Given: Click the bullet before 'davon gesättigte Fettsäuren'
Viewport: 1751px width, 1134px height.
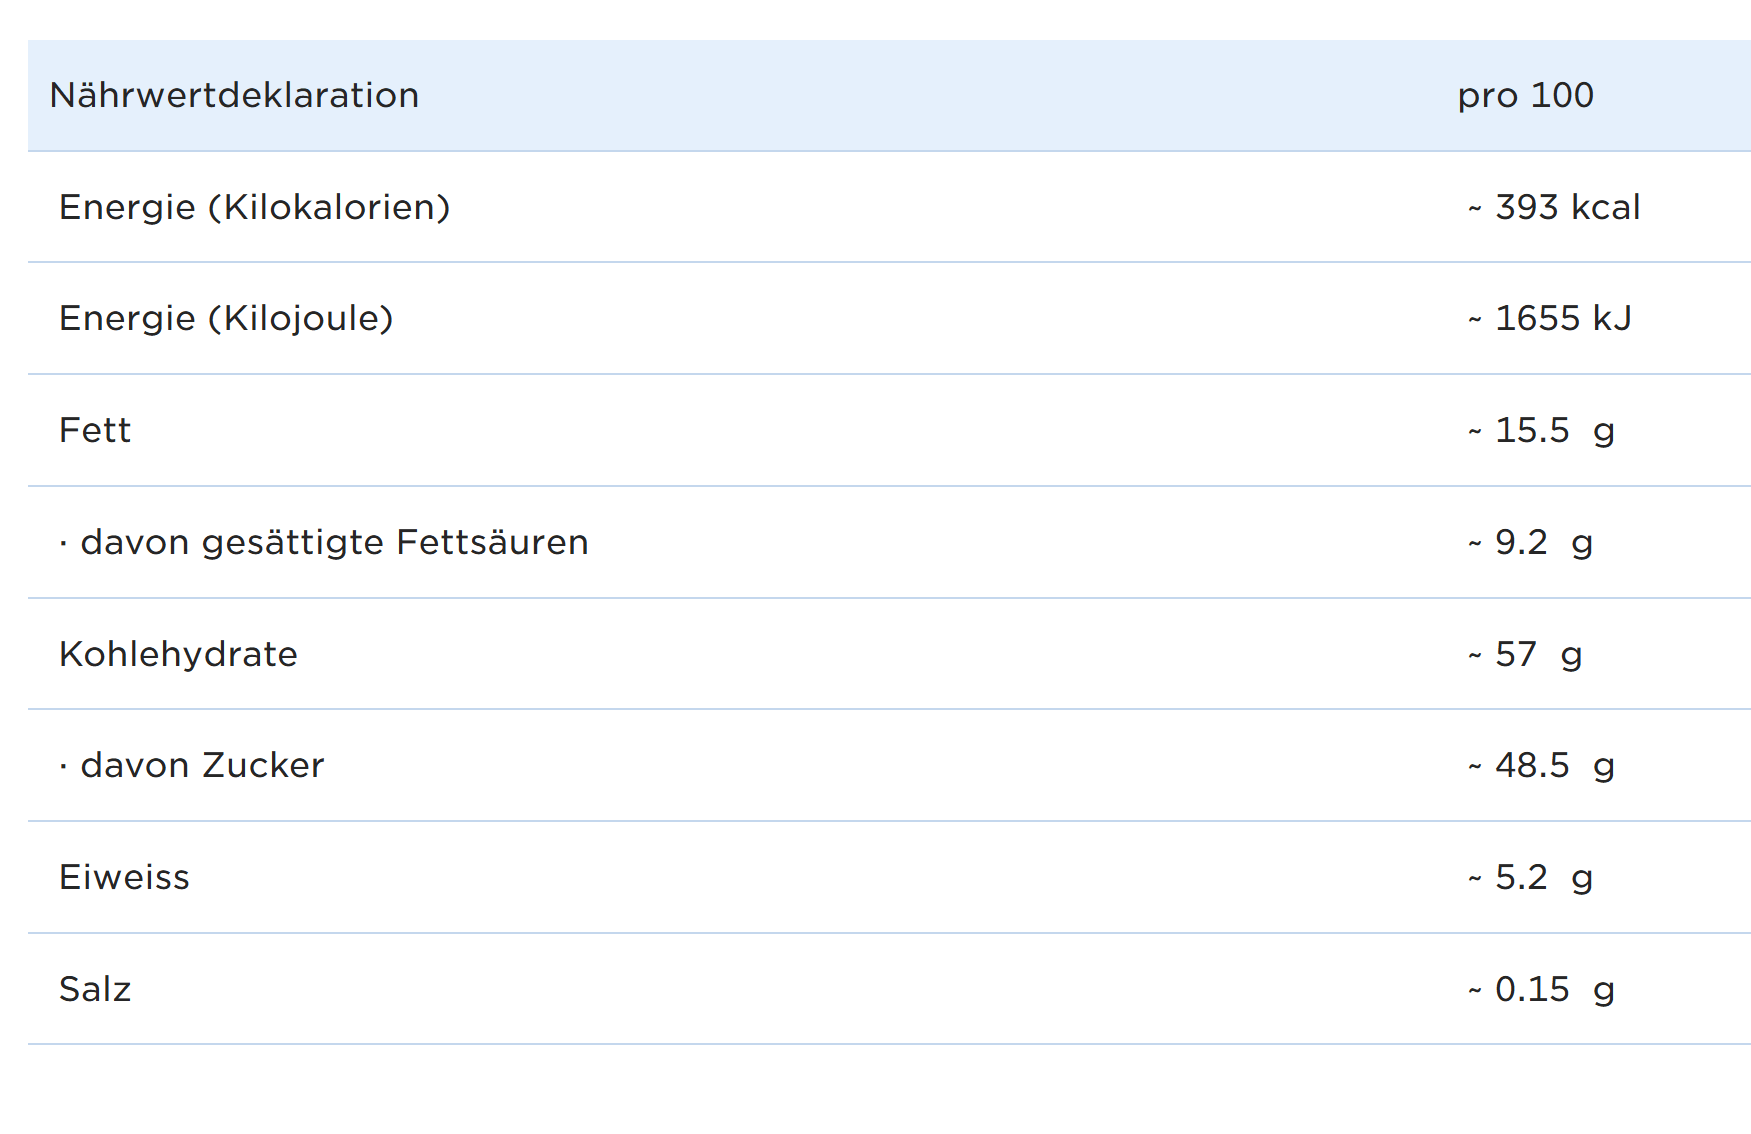Looking at the screenshot, I should [x=63, y=544].
